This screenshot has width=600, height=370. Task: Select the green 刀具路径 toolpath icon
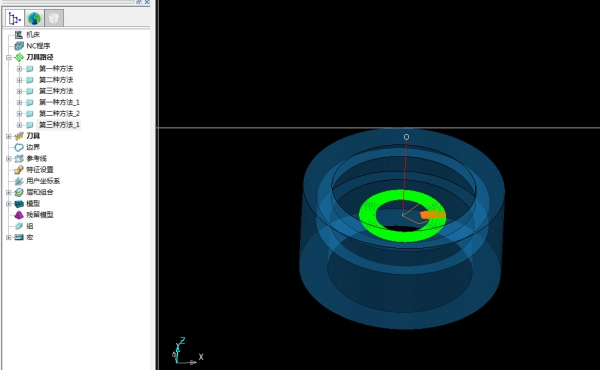click(x=19, y=57)
